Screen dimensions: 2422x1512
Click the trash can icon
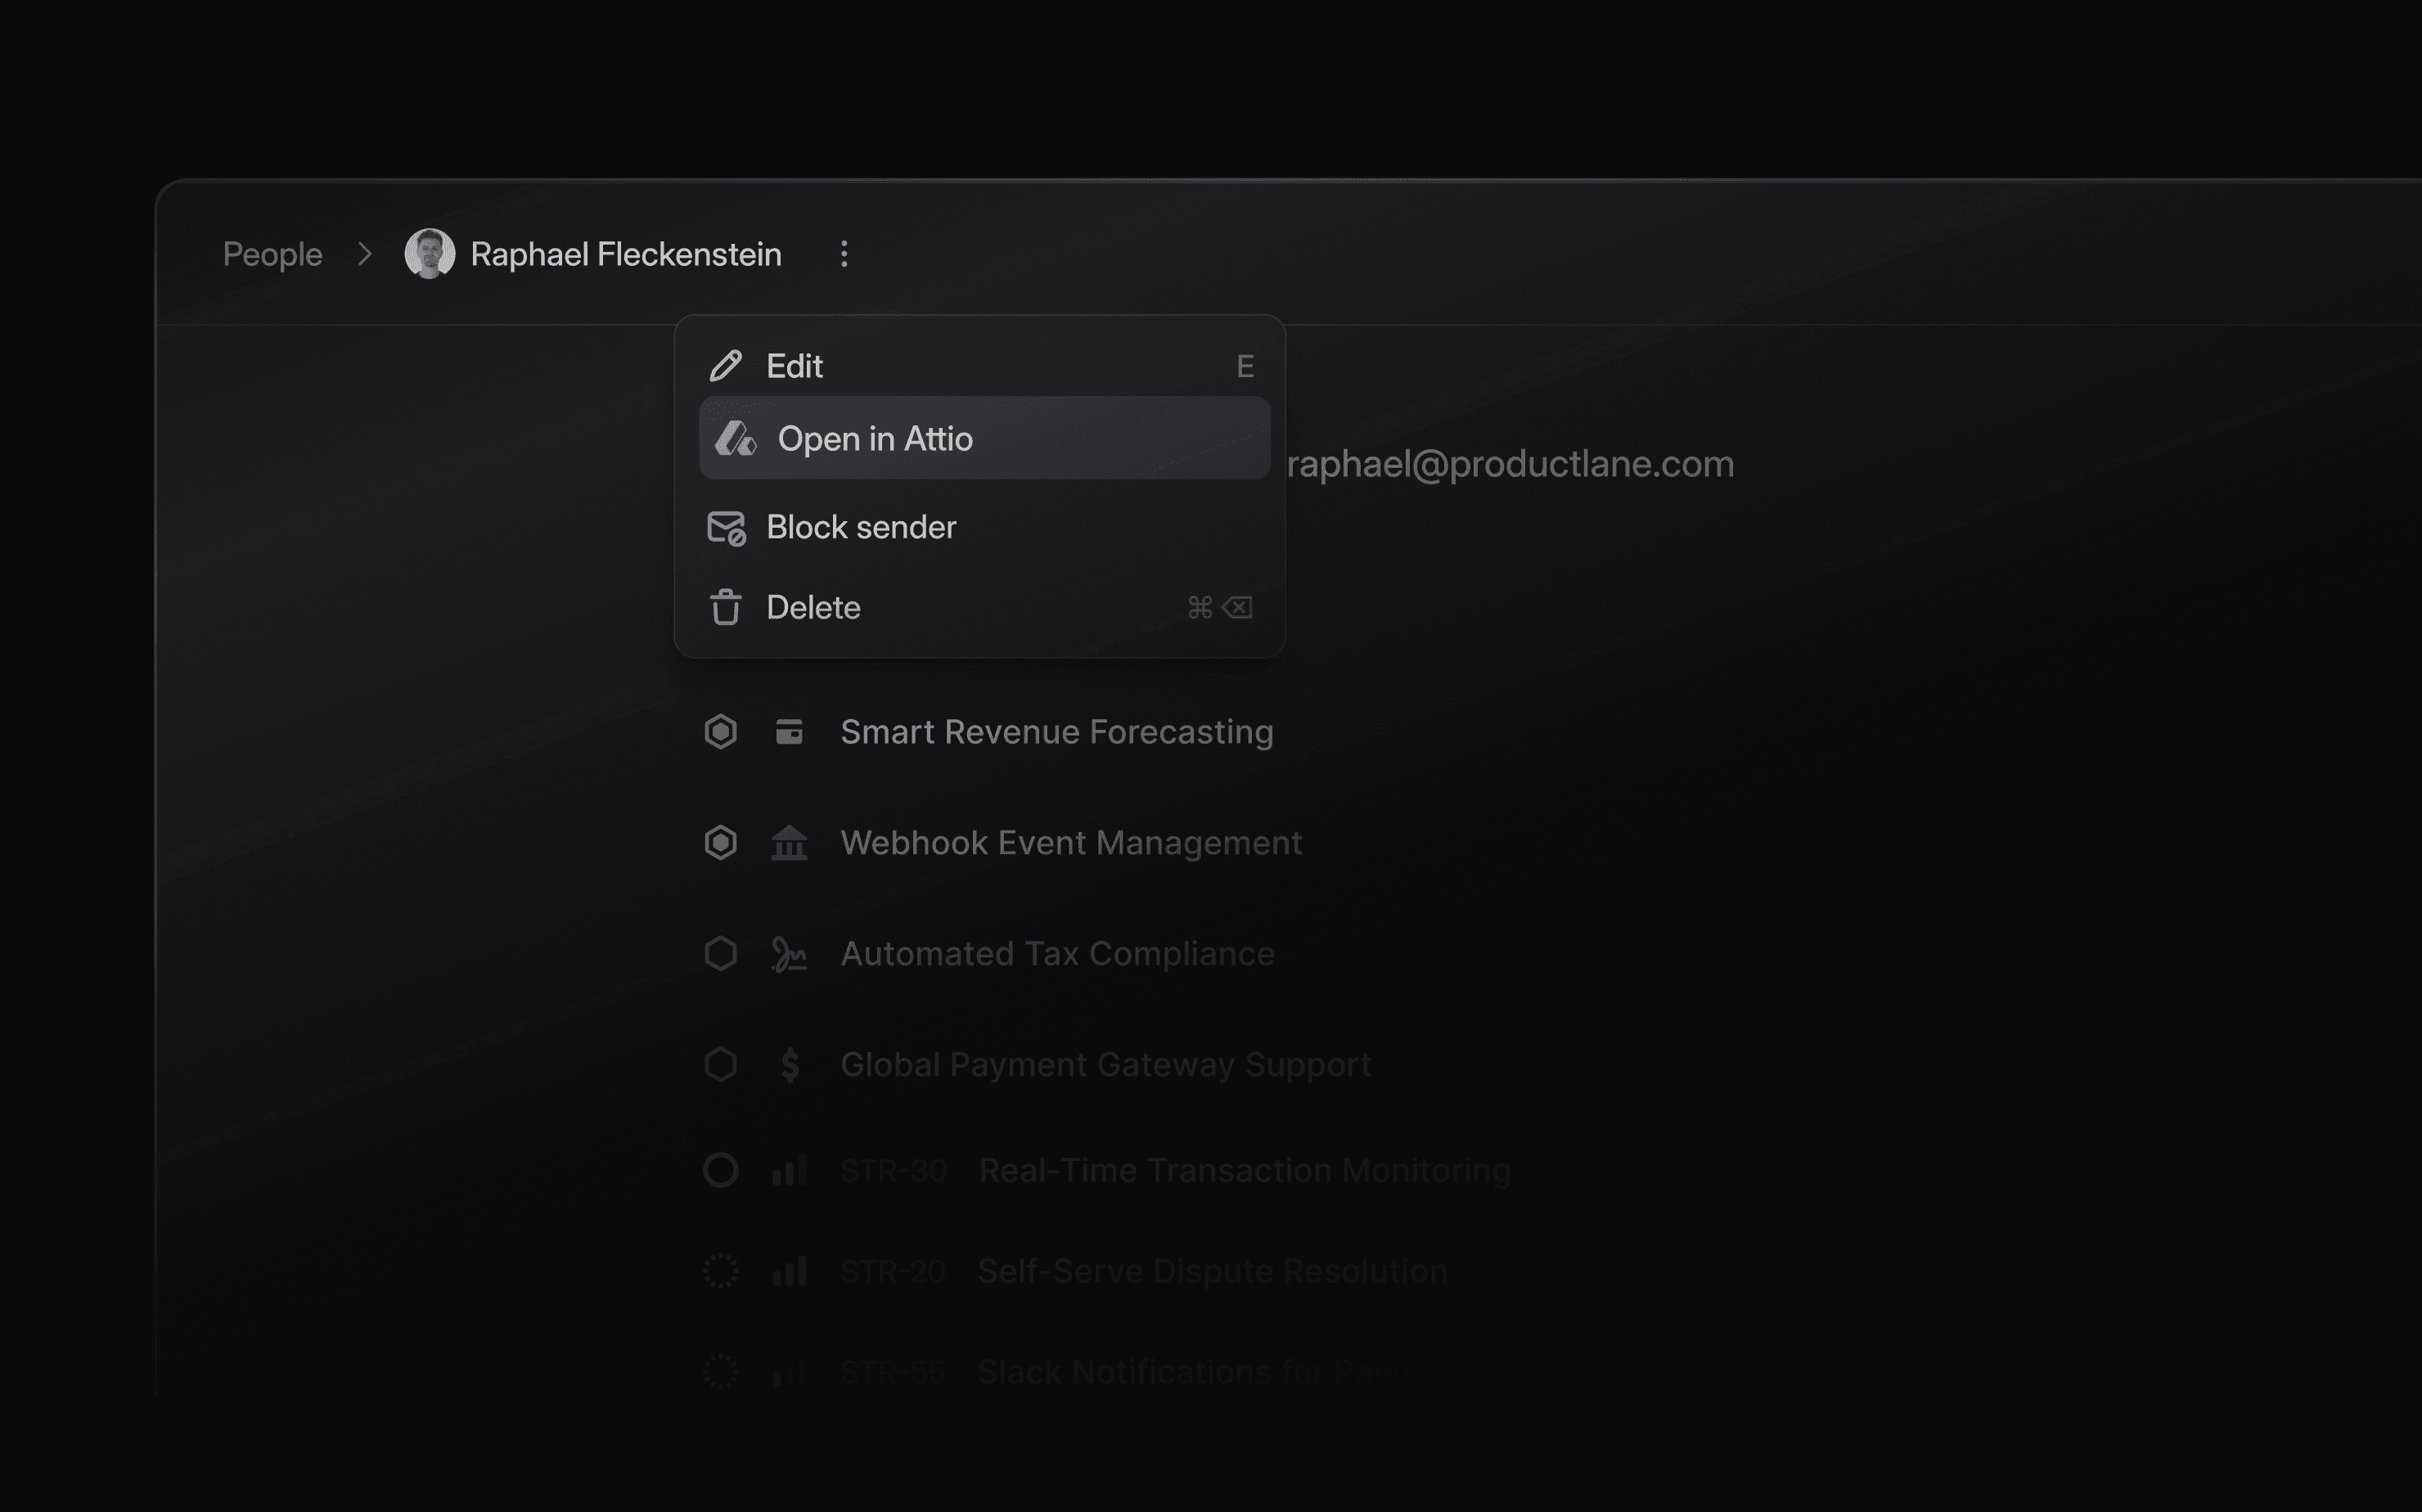point(726,607)
